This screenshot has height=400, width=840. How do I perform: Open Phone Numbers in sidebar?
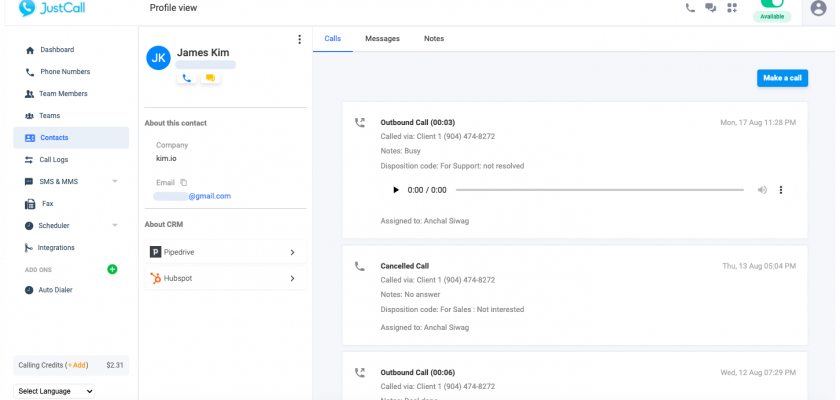point(65,72)
